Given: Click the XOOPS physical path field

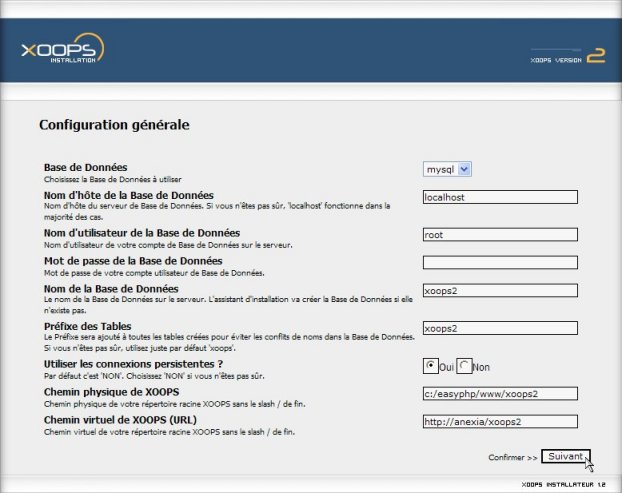Looking at the screenshot, I should click(500, 393).
